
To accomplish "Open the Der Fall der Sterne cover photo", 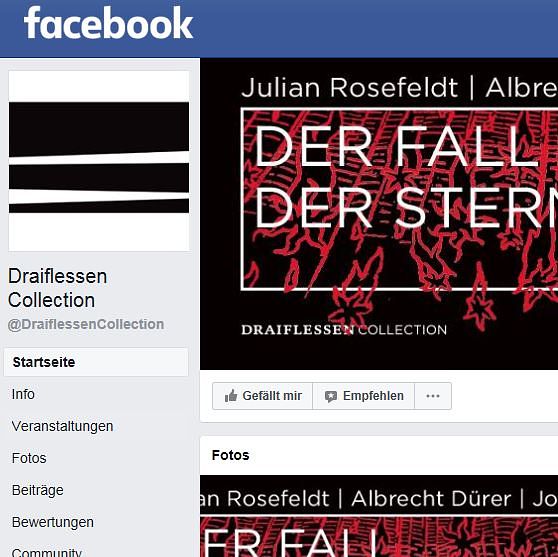I will pyautogui.click(x=379, y=214).
